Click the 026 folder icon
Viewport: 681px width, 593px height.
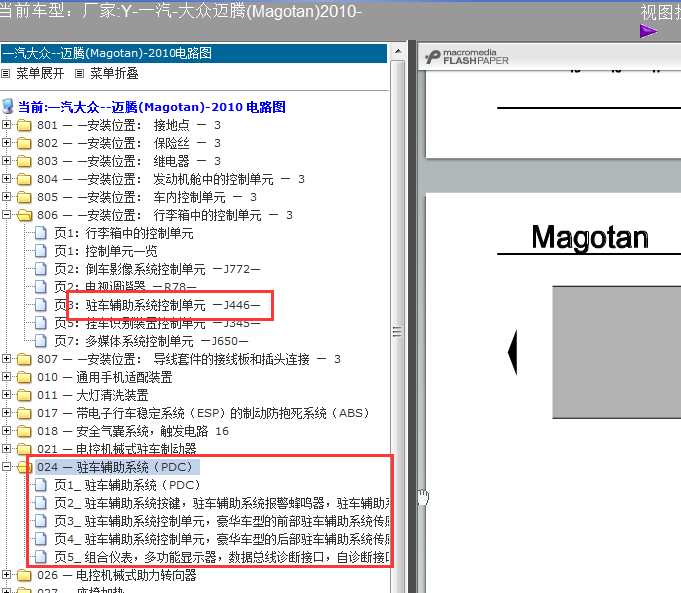[x=24, y=575]
